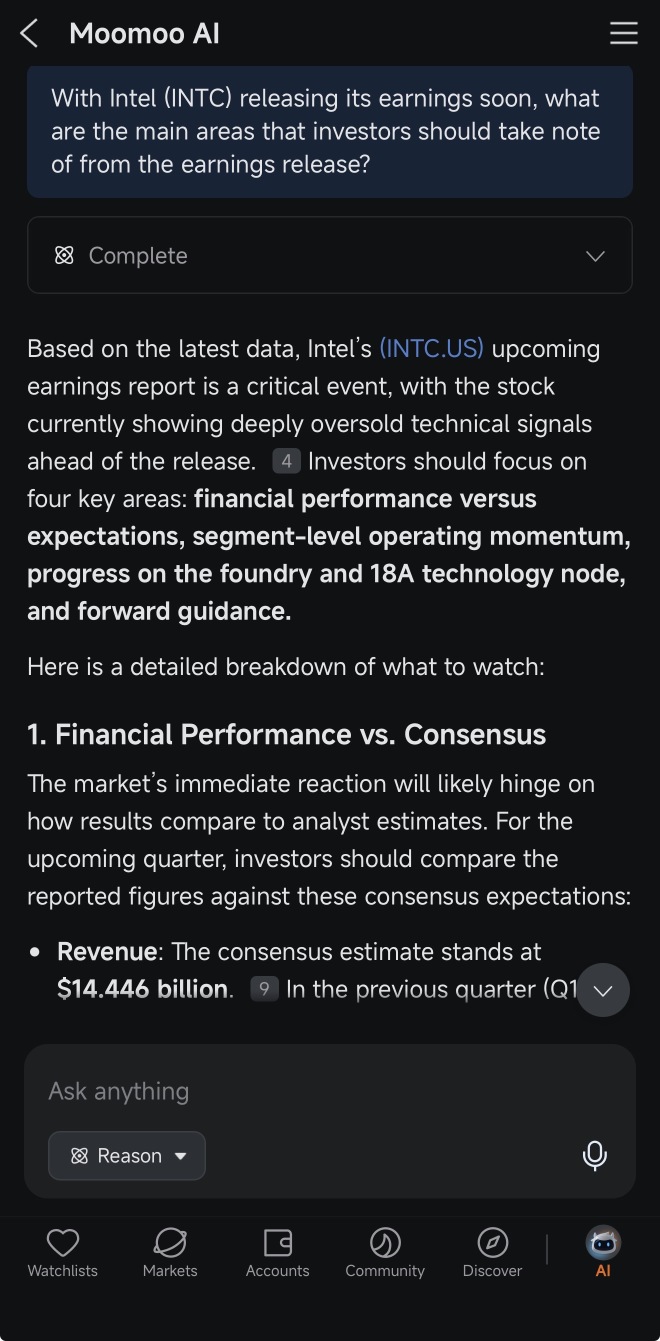Tap the microphone voice input icon
This screenshot has width=660, height=1341.
(594, 1155)
